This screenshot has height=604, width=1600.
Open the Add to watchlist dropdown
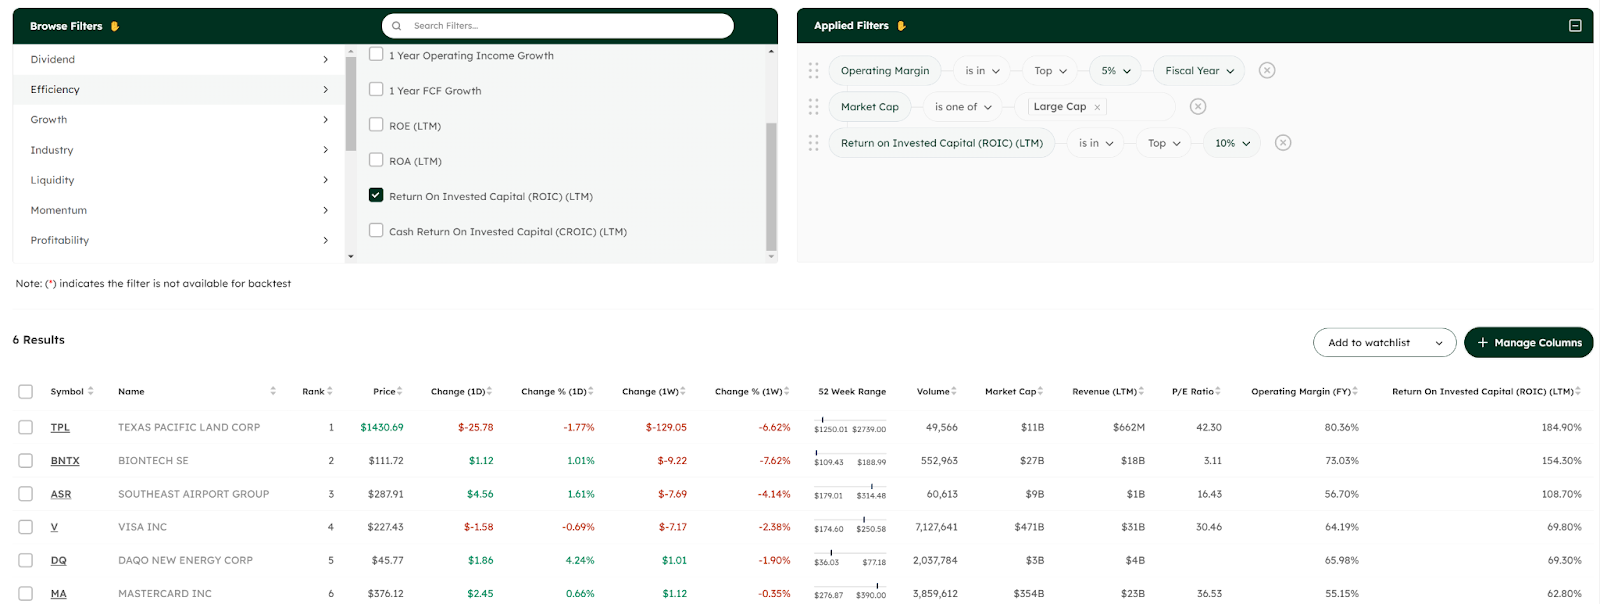(x=1384, y=342)
